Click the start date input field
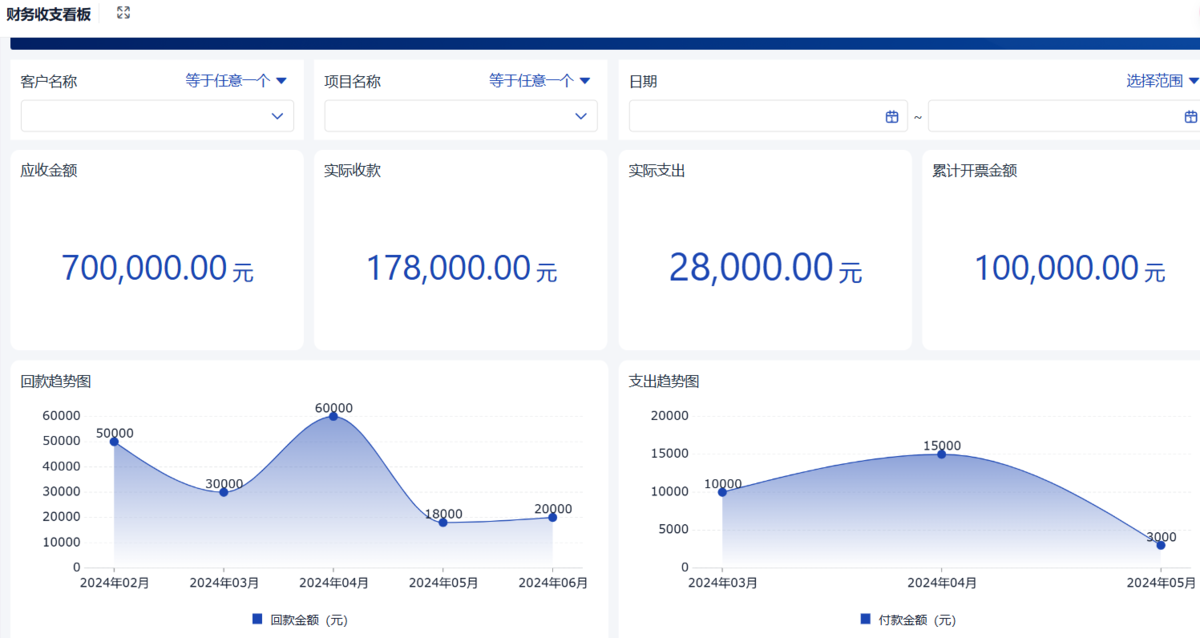 (768, 116)
